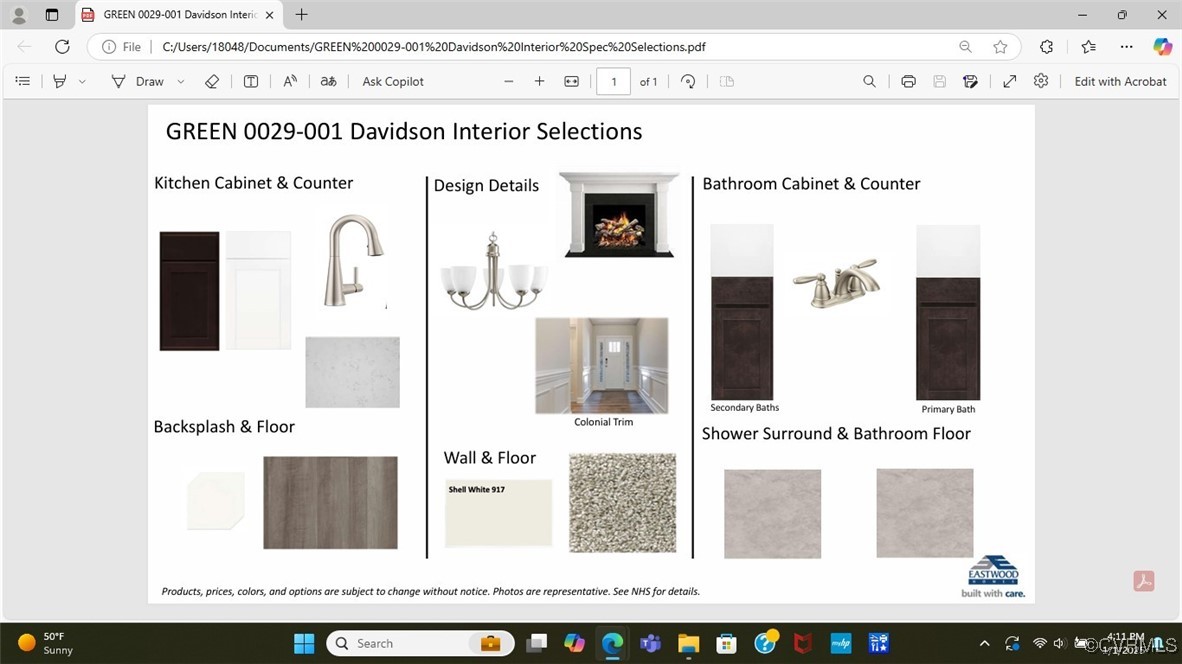Rotate the PDF page
The height and width of the screenshot is (664, 1182).
point(688,81)
